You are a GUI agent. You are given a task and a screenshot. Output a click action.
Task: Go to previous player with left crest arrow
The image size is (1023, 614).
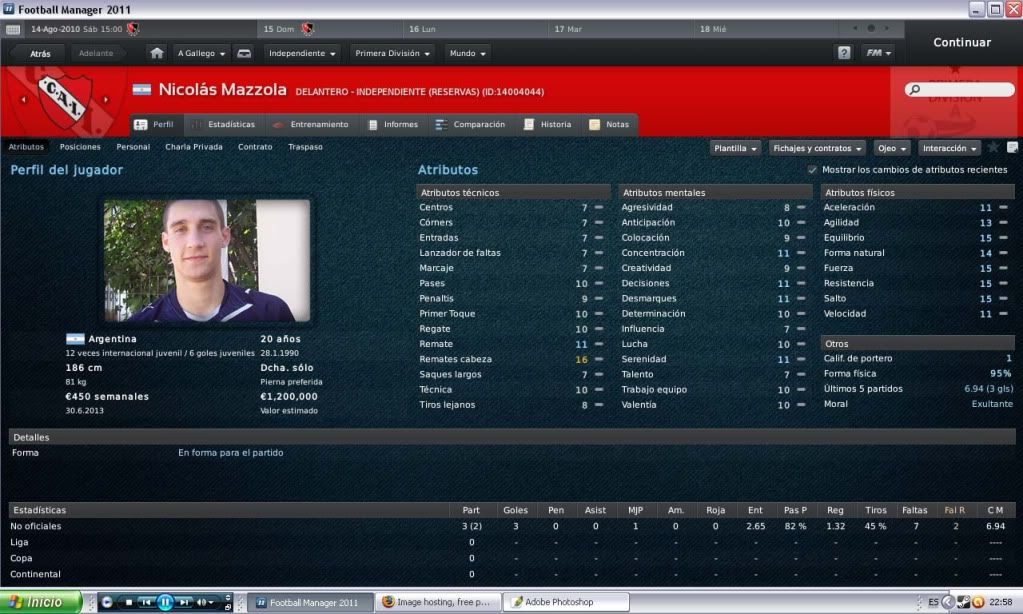[x=24, y=100]
